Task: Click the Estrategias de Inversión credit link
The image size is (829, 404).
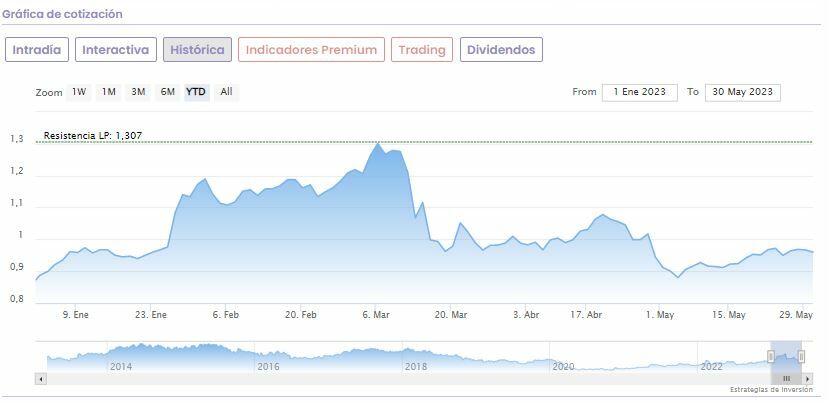Action: (x=771, y=389)
